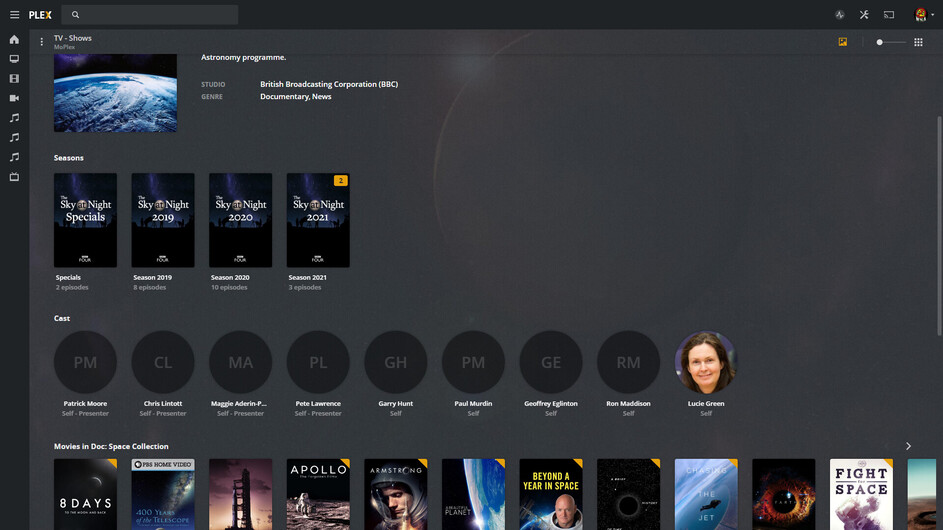This screenshot has width=943, height=530.
Task: Click the page vertical scrollbar
Action: click(x=939, y=226)
